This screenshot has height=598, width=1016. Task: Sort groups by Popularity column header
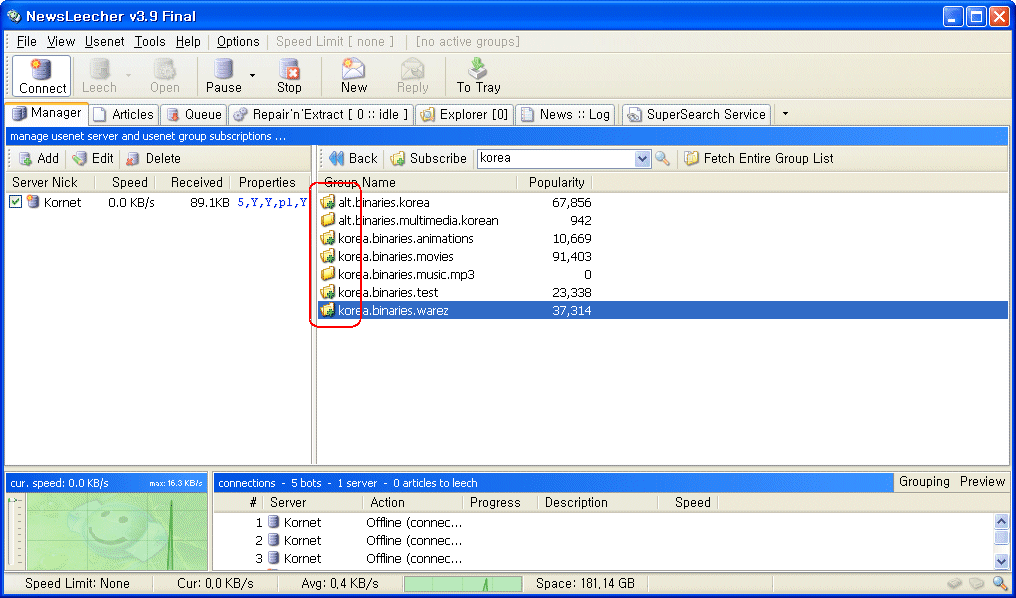point(557,182)
